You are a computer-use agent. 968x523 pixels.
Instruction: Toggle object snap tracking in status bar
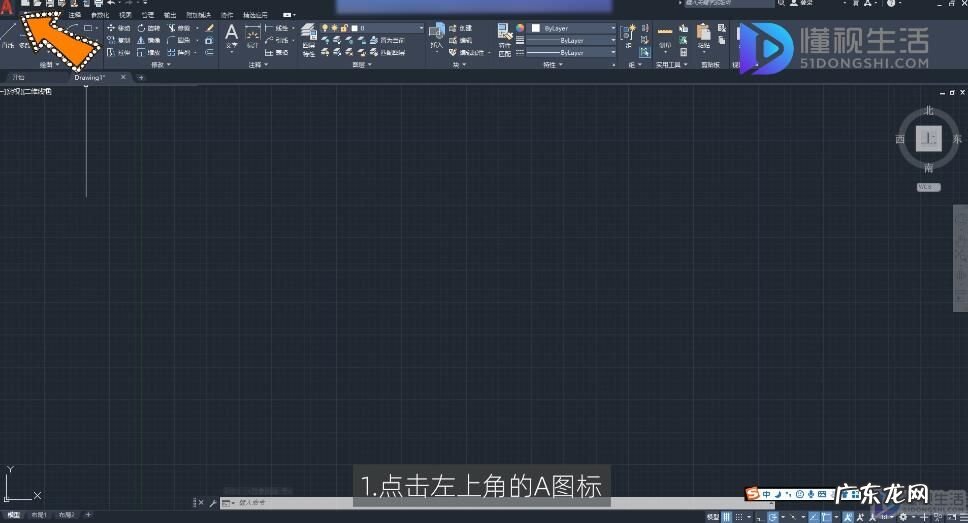pos(814,517)
